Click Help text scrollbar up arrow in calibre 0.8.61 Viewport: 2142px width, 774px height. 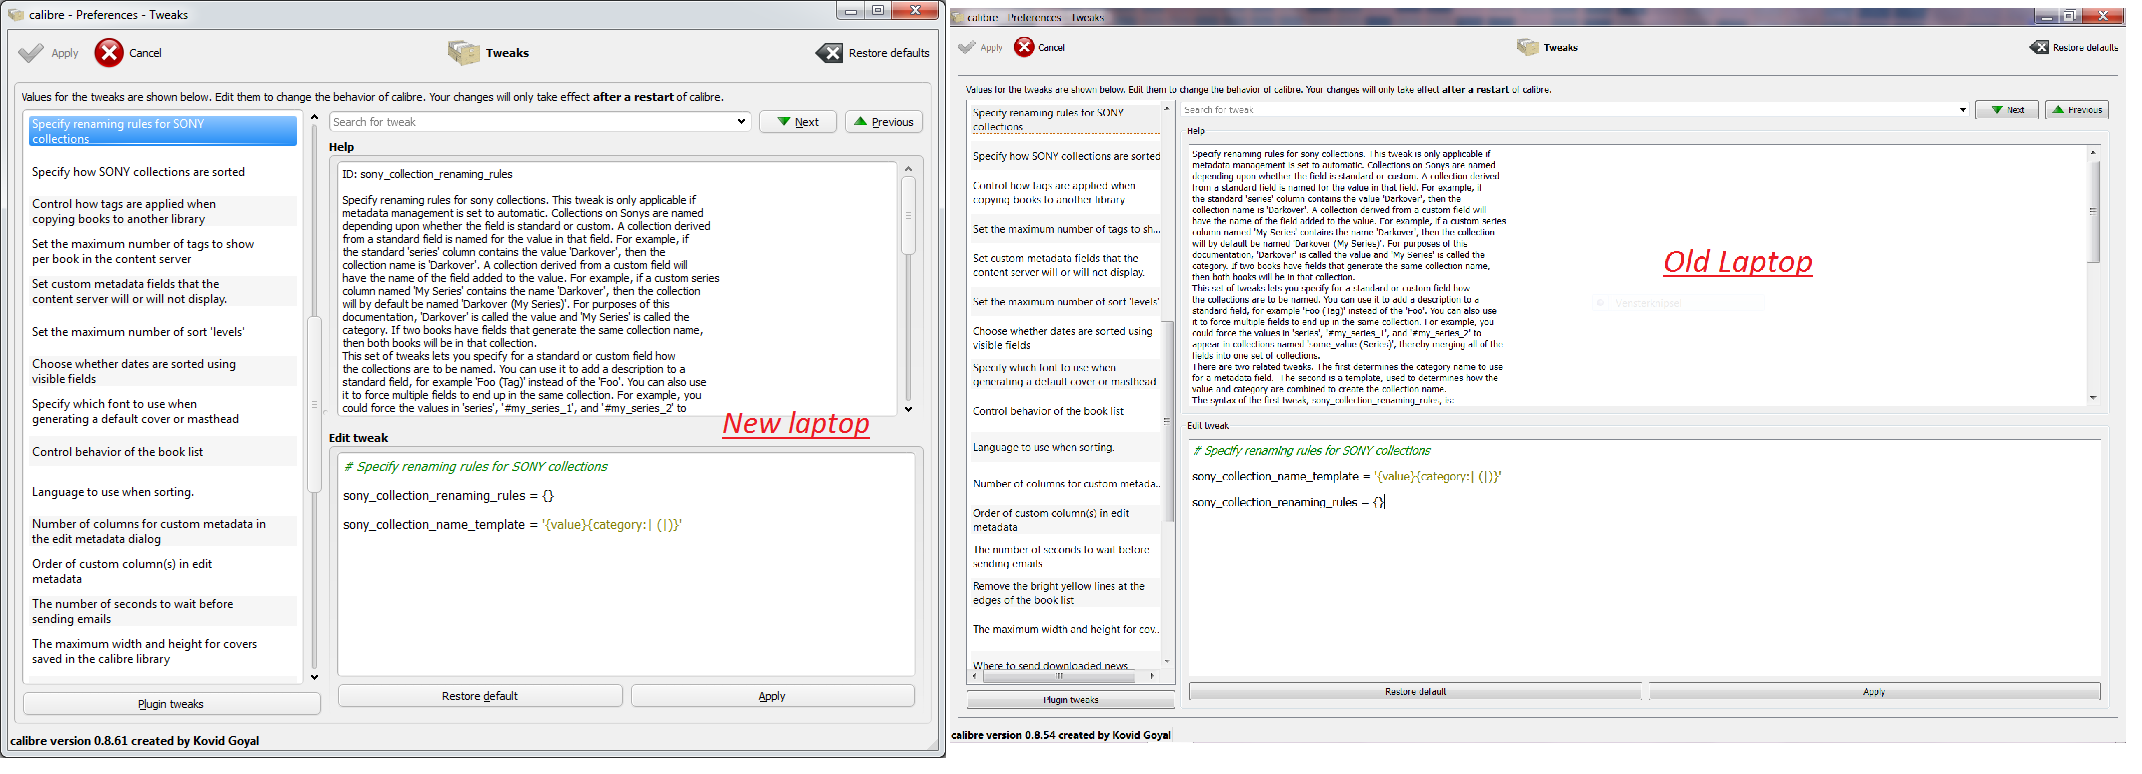point(908,169)
